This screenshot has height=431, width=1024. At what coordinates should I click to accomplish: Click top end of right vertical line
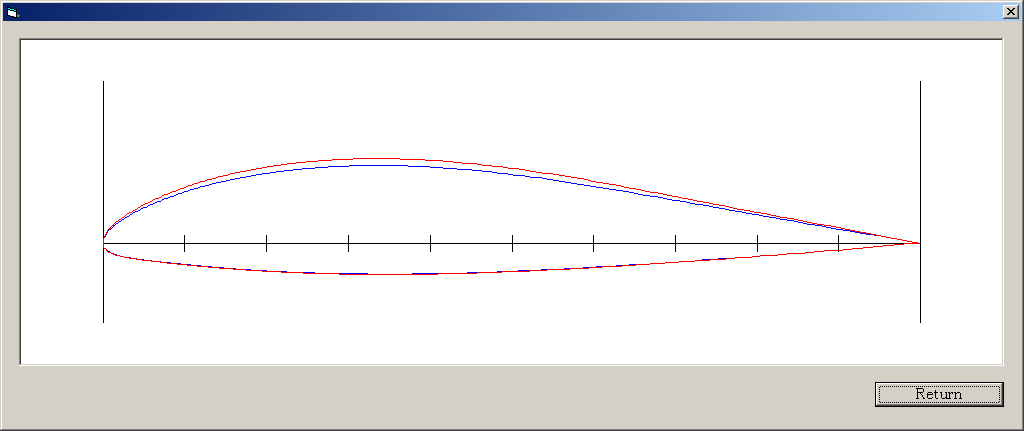(x=920, y=83)
